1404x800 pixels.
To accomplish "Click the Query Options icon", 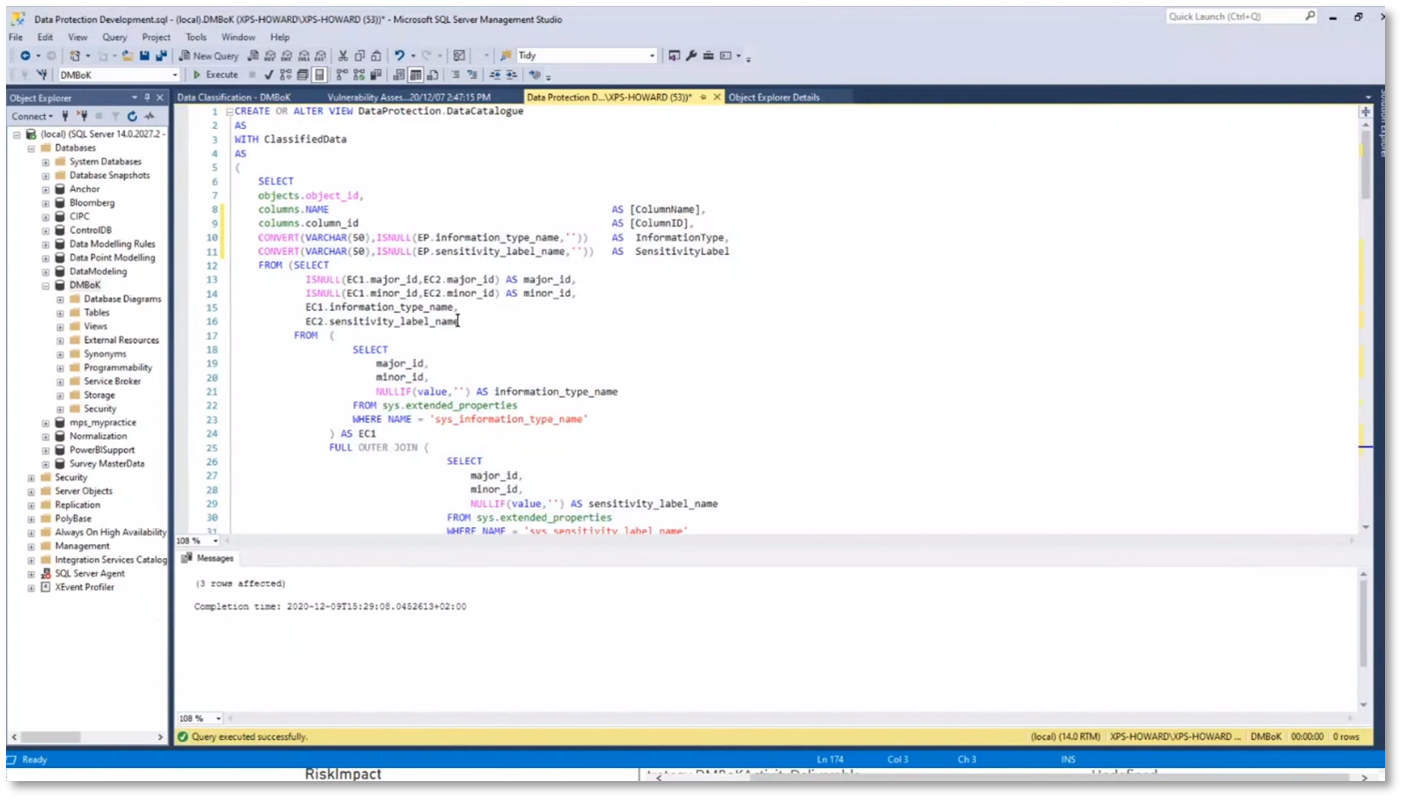I will pyautogui.click(x=302, y=74).
